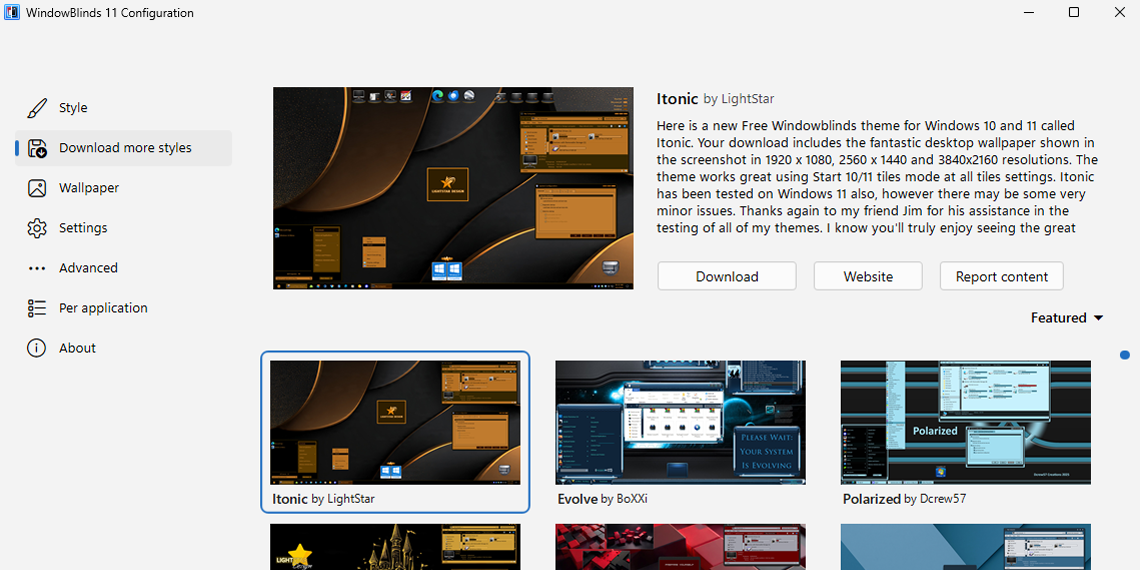Go to the Wallpaper section

124,188
